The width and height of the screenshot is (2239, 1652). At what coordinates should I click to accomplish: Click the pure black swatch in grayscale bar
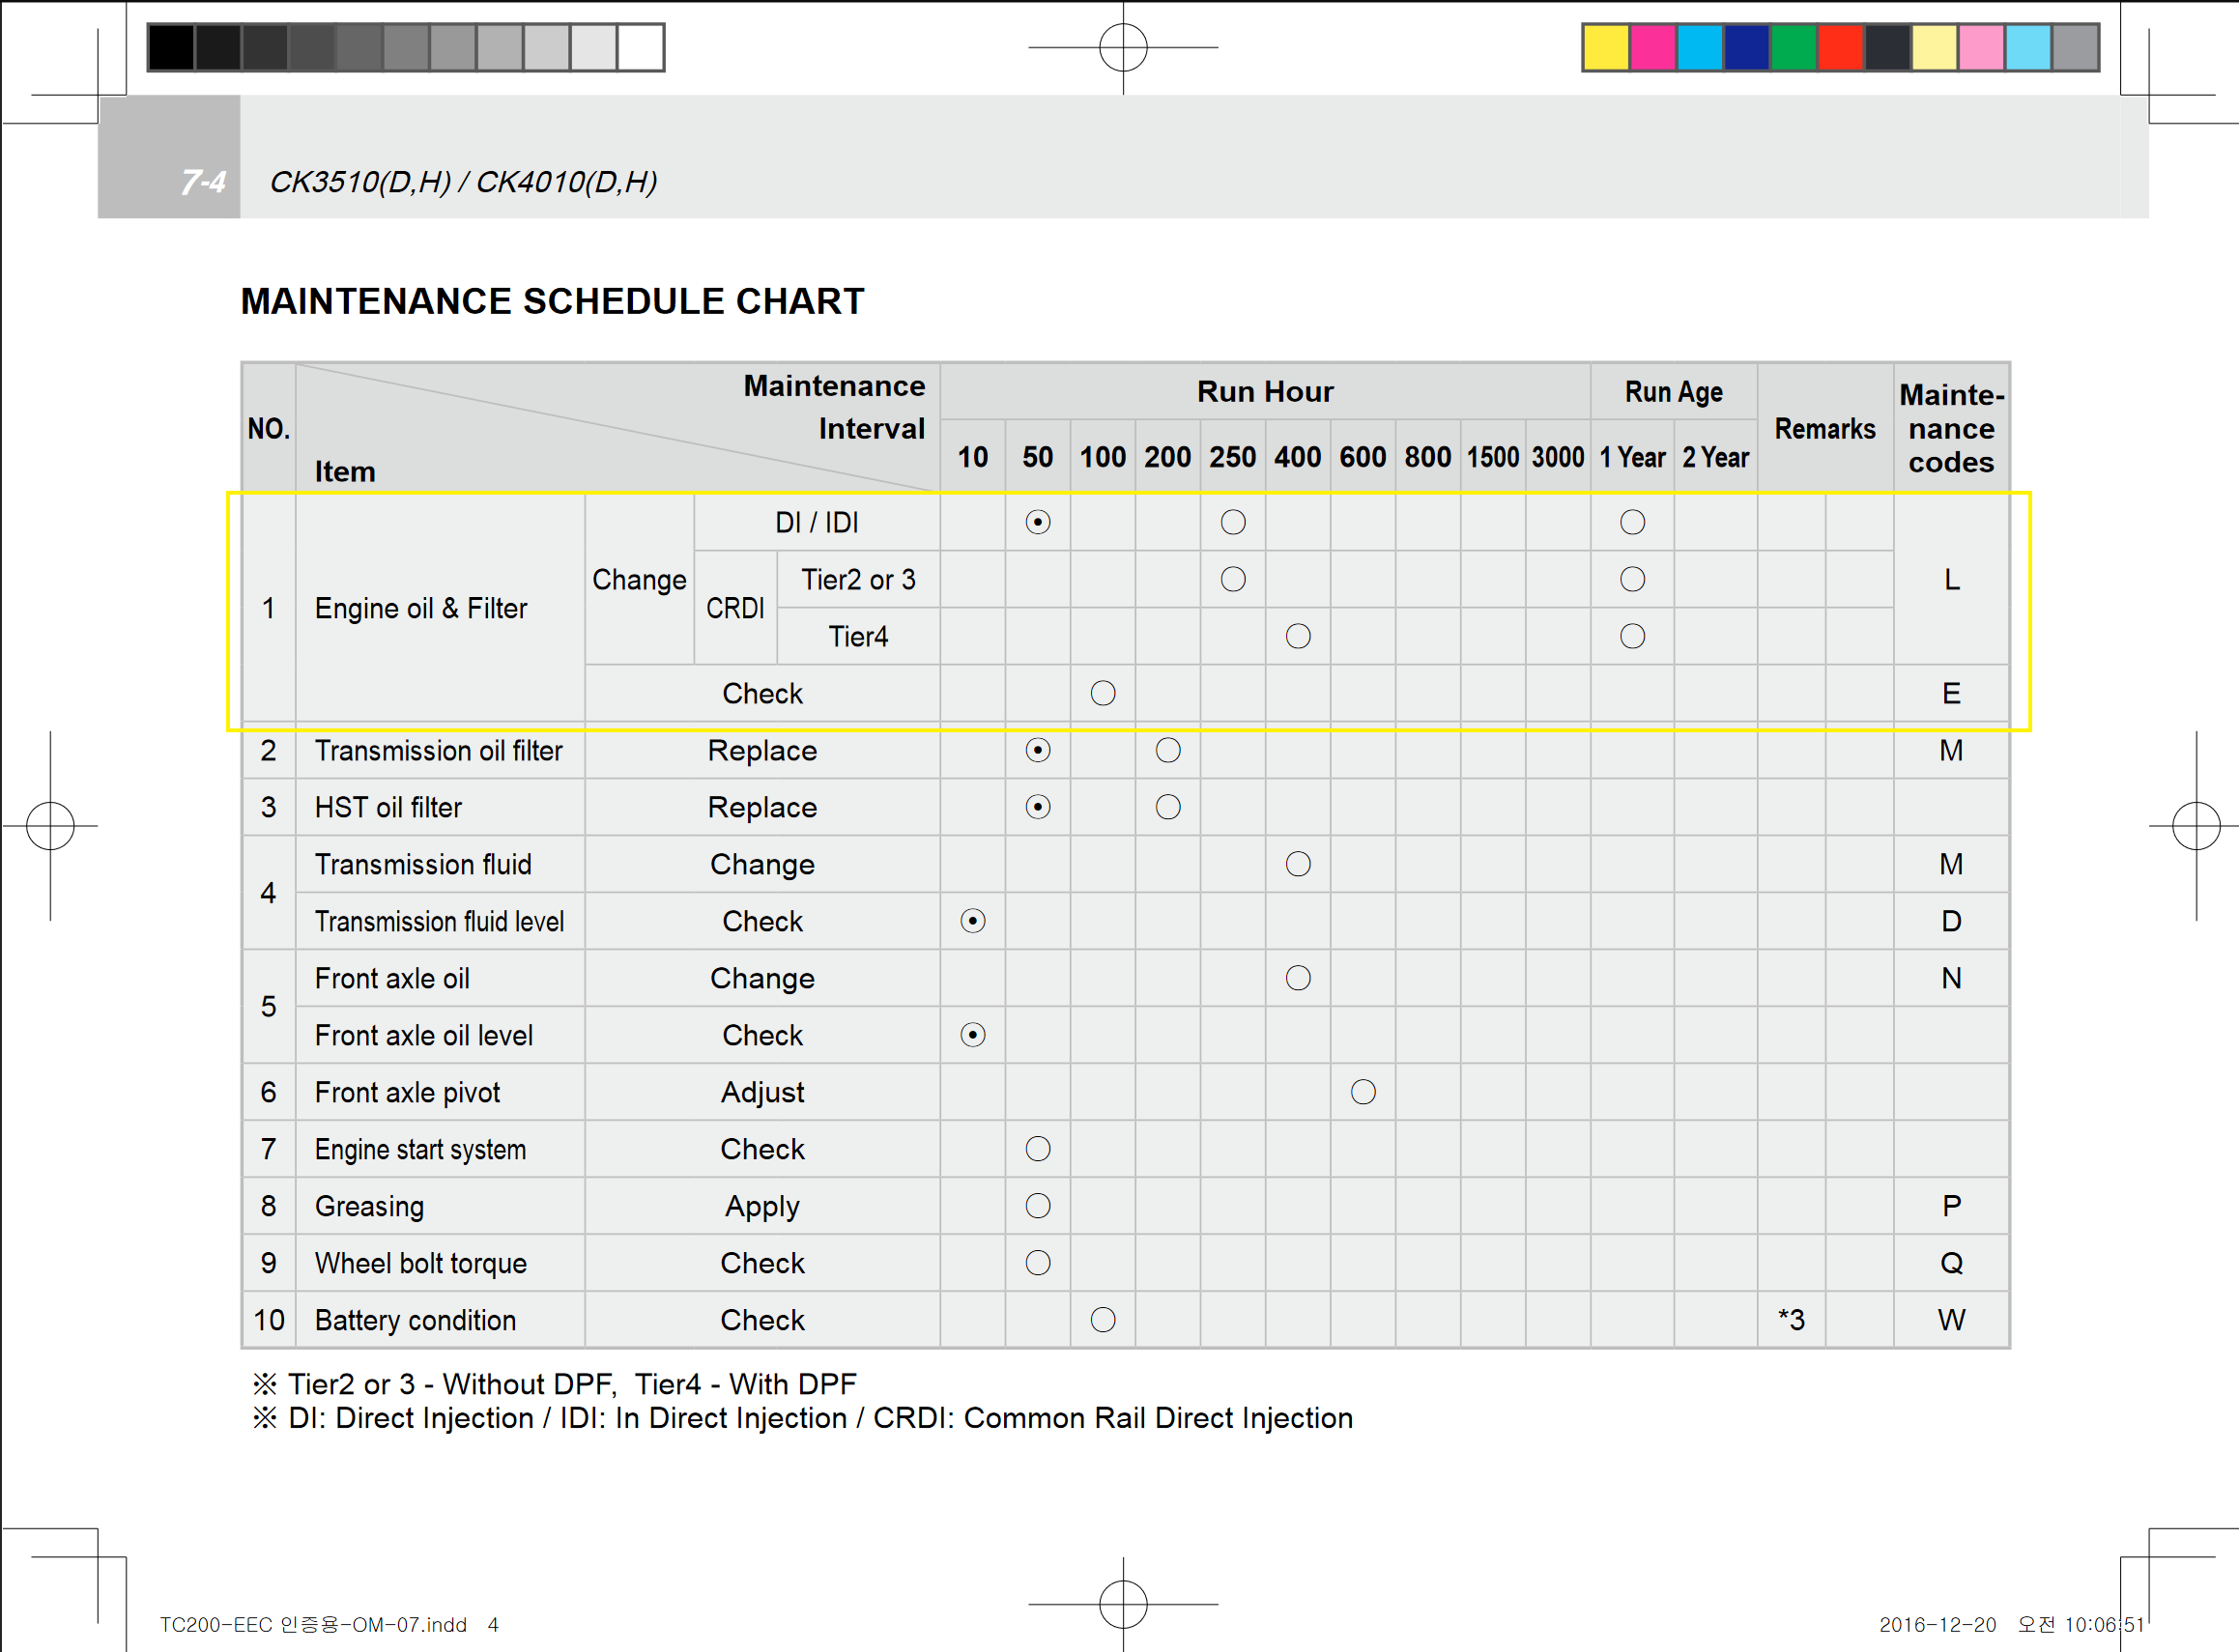coord(171,47)
